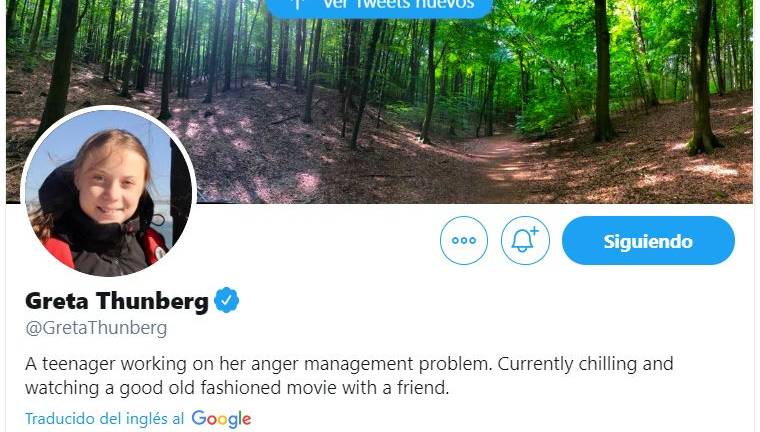Click the plus sign on the bell icon

(533, 231)
